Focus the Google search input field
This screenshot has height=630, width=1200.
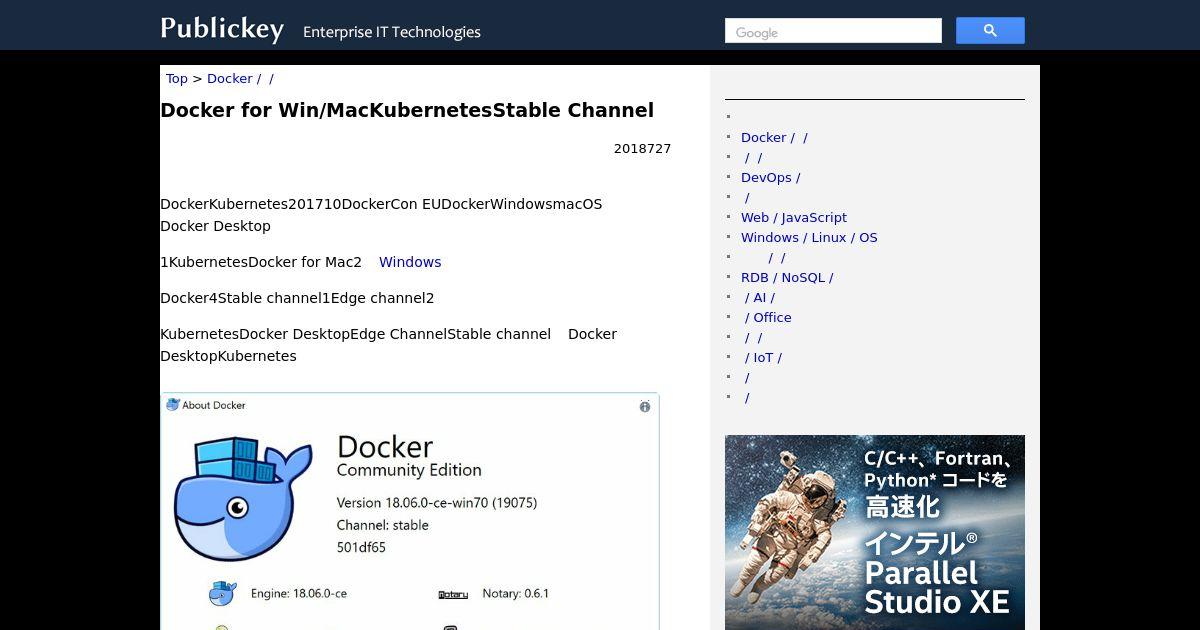833,31
